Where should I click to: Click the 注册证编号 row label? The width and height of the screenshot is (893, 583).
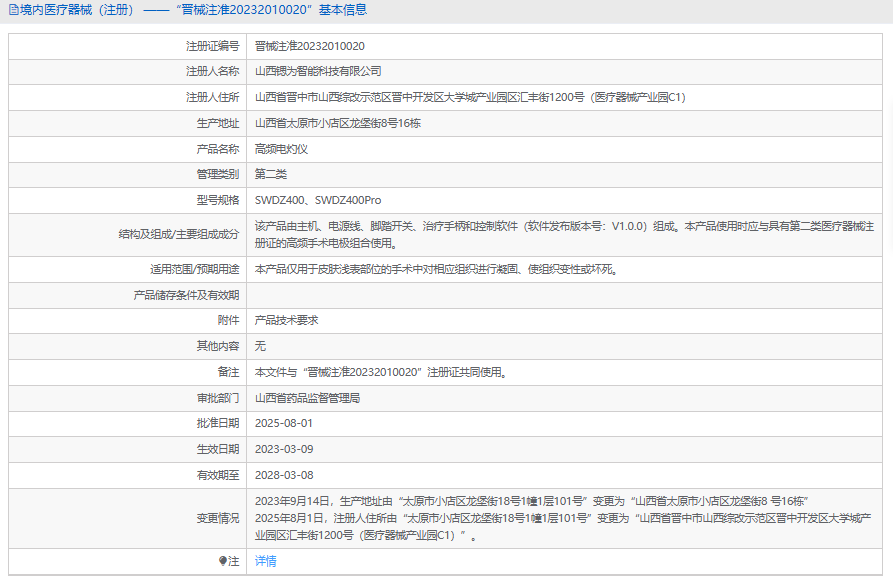pyautogui.click(x=212, y=46)
